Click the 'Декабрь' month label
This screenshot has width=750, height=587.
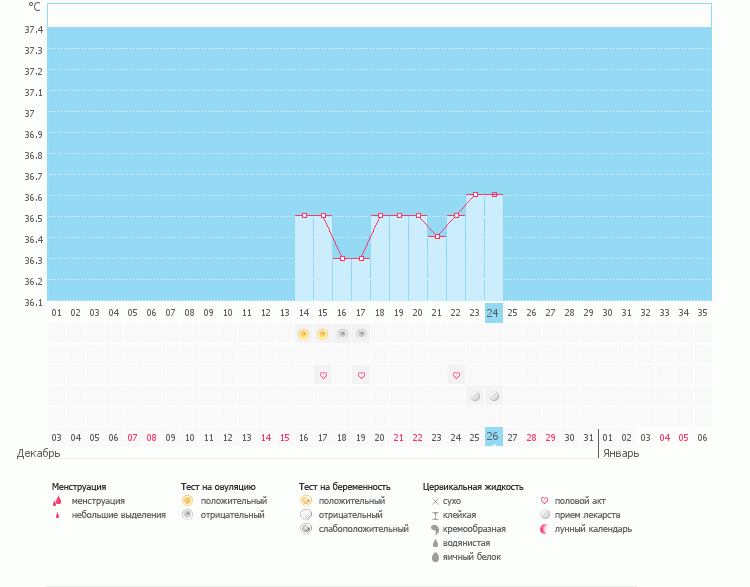pyautogui.click(x=40, y=453)
